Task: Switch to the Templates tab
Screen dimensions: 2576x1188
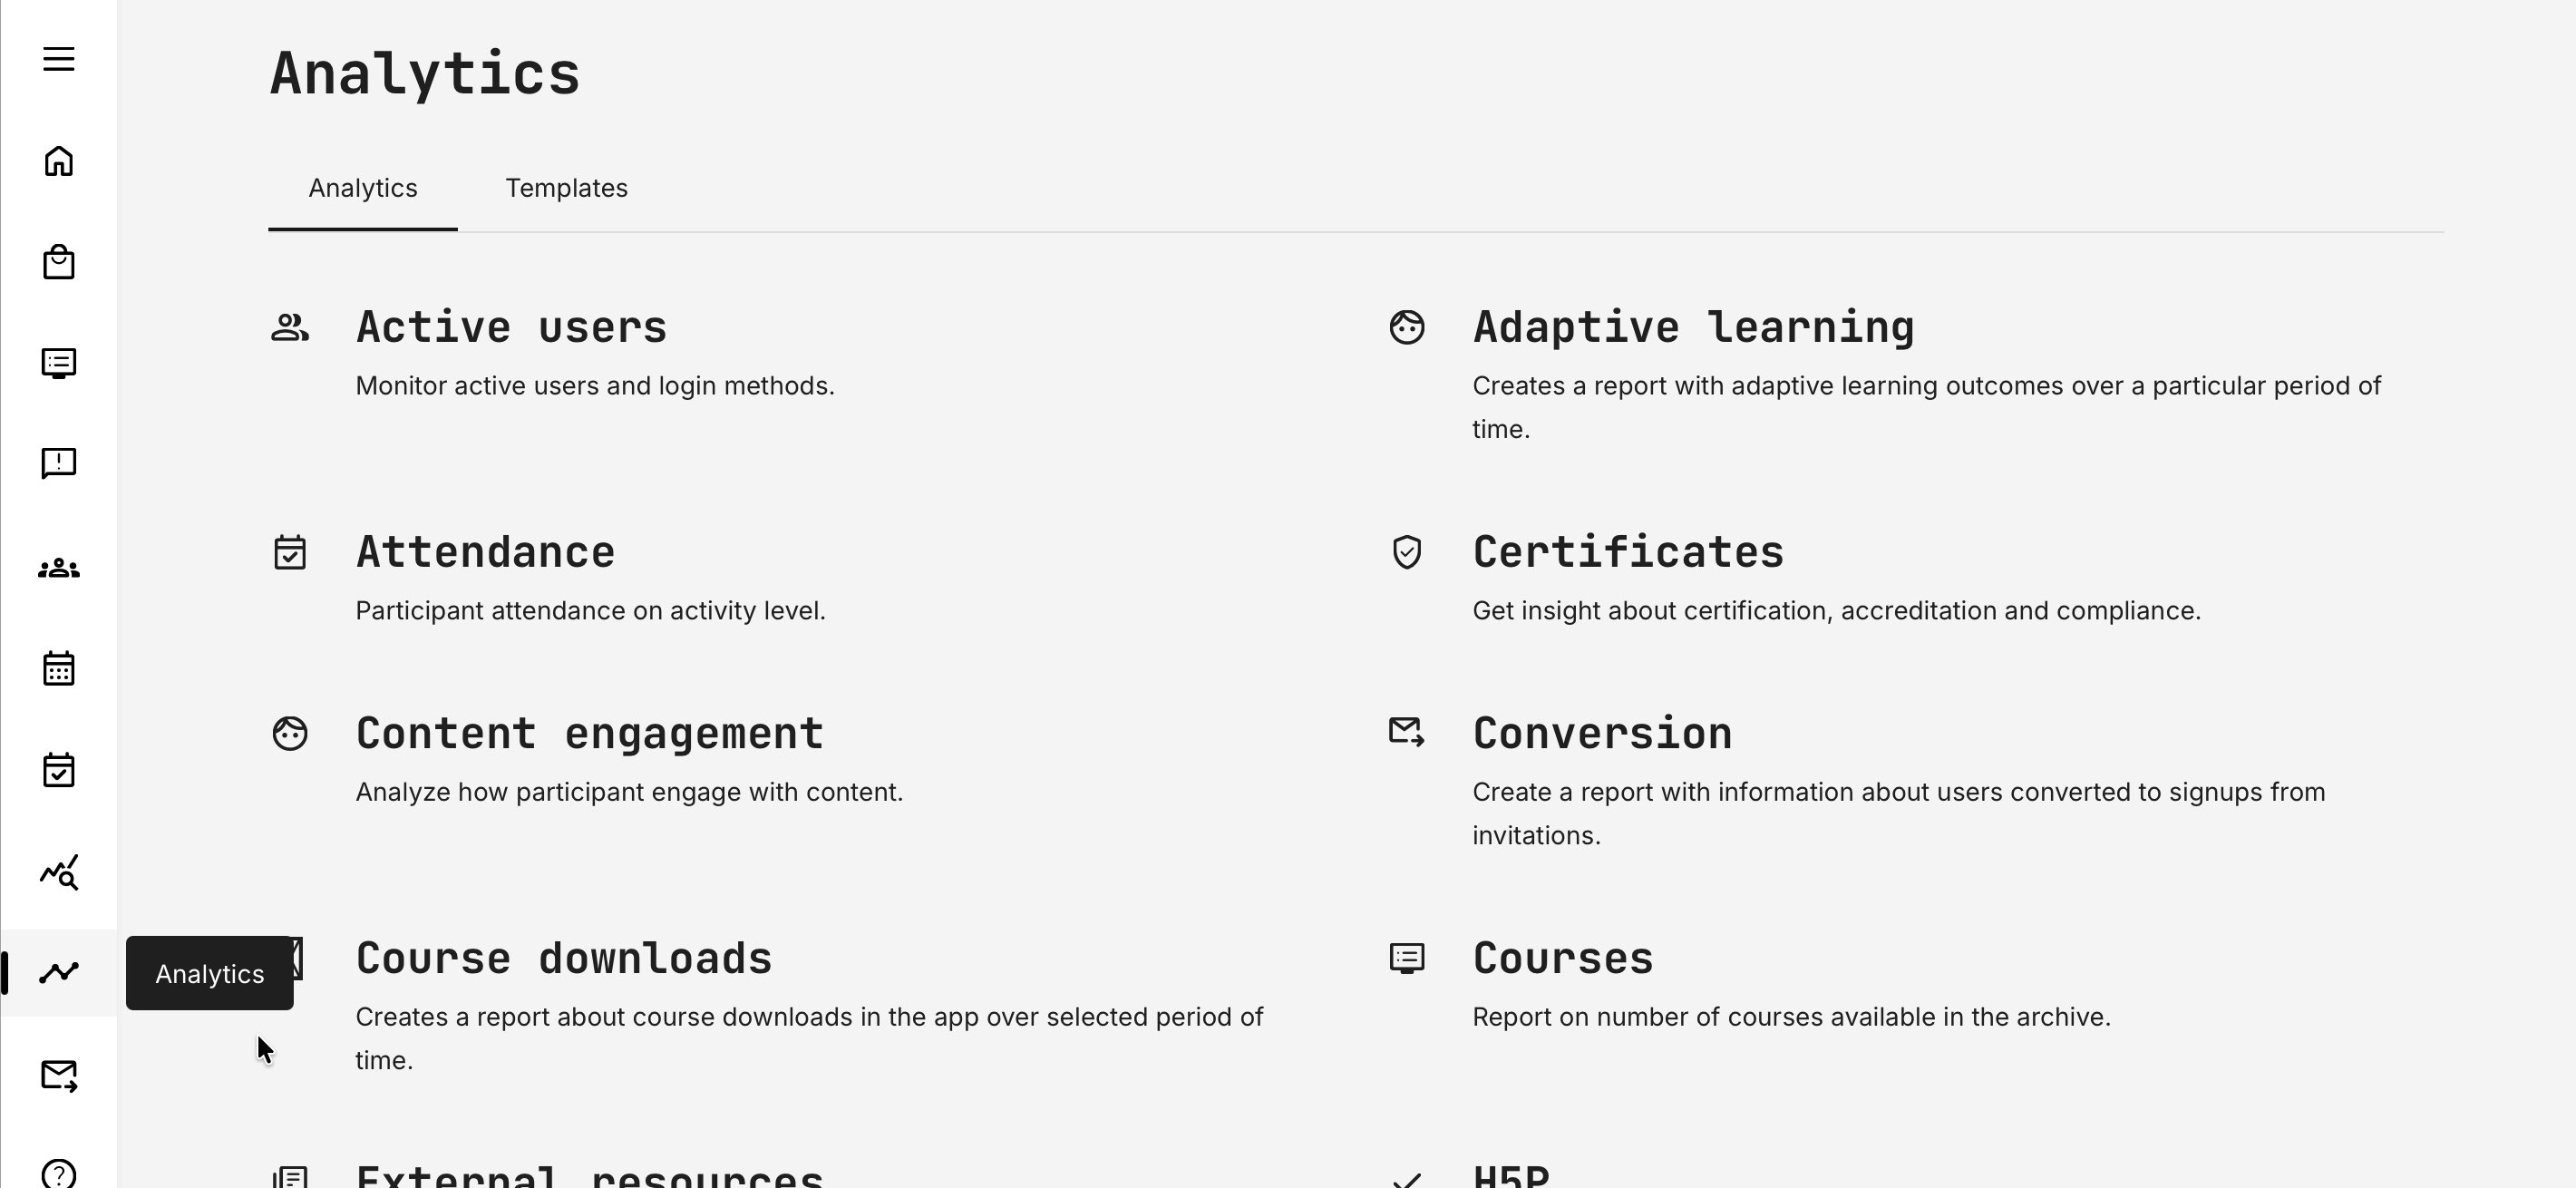Action: coord(567,188)
